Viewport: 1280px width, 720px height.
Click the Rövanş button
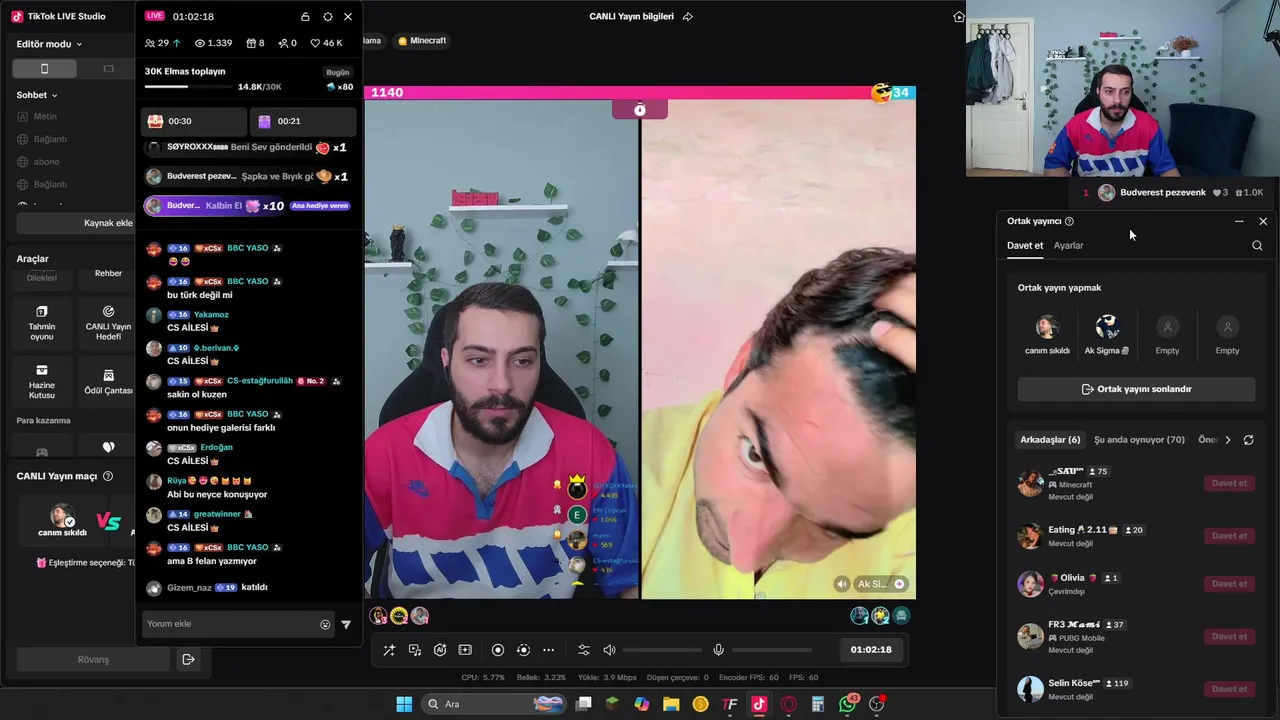pos(94,659)
